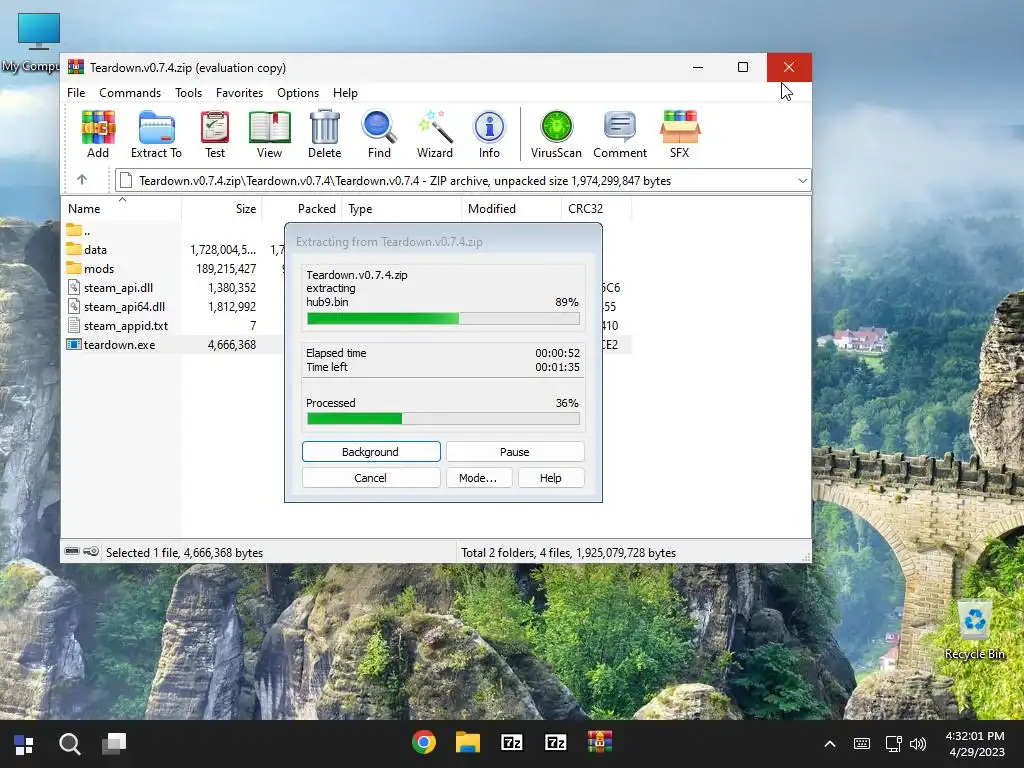Open the Comment tool
1024x768 pixels.
[x=620, y=134]
